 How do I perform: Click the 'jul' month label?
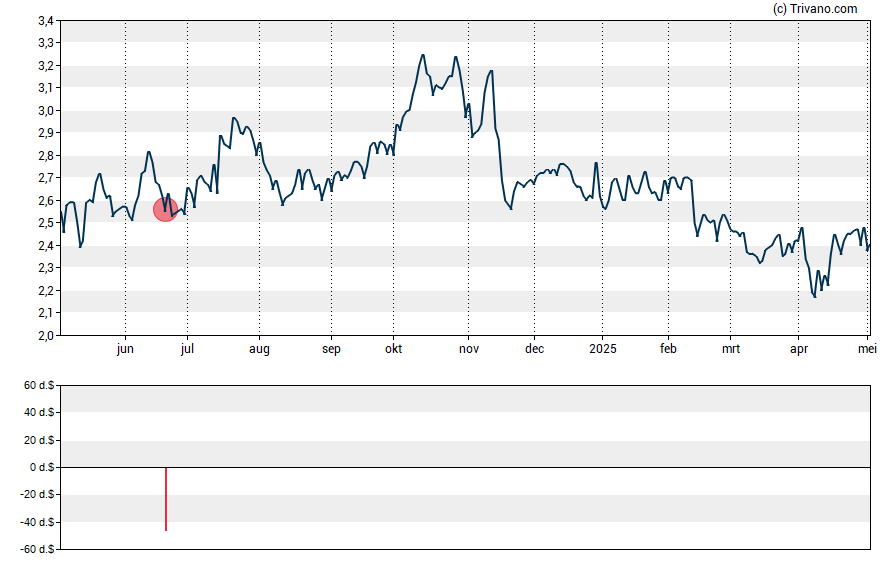pos(187,349)
